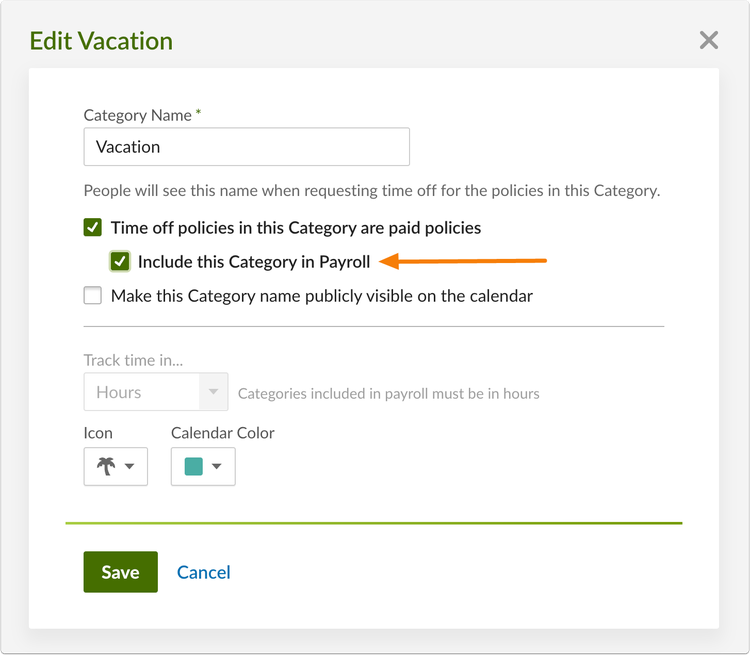Click the 'Make this Category name publicly visible' label
Screen dimensions: 750x655
pyautogui.click(x=322, y=296)
